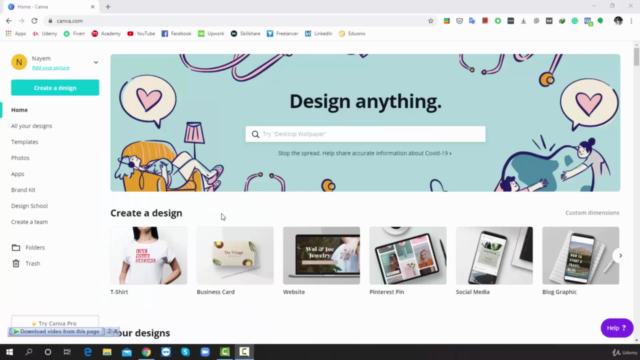Open the LinkedIn bookmark
Image resolution: width=640 pixels, height=360 pixels.
pyautogui.click(x=318, y=33)
